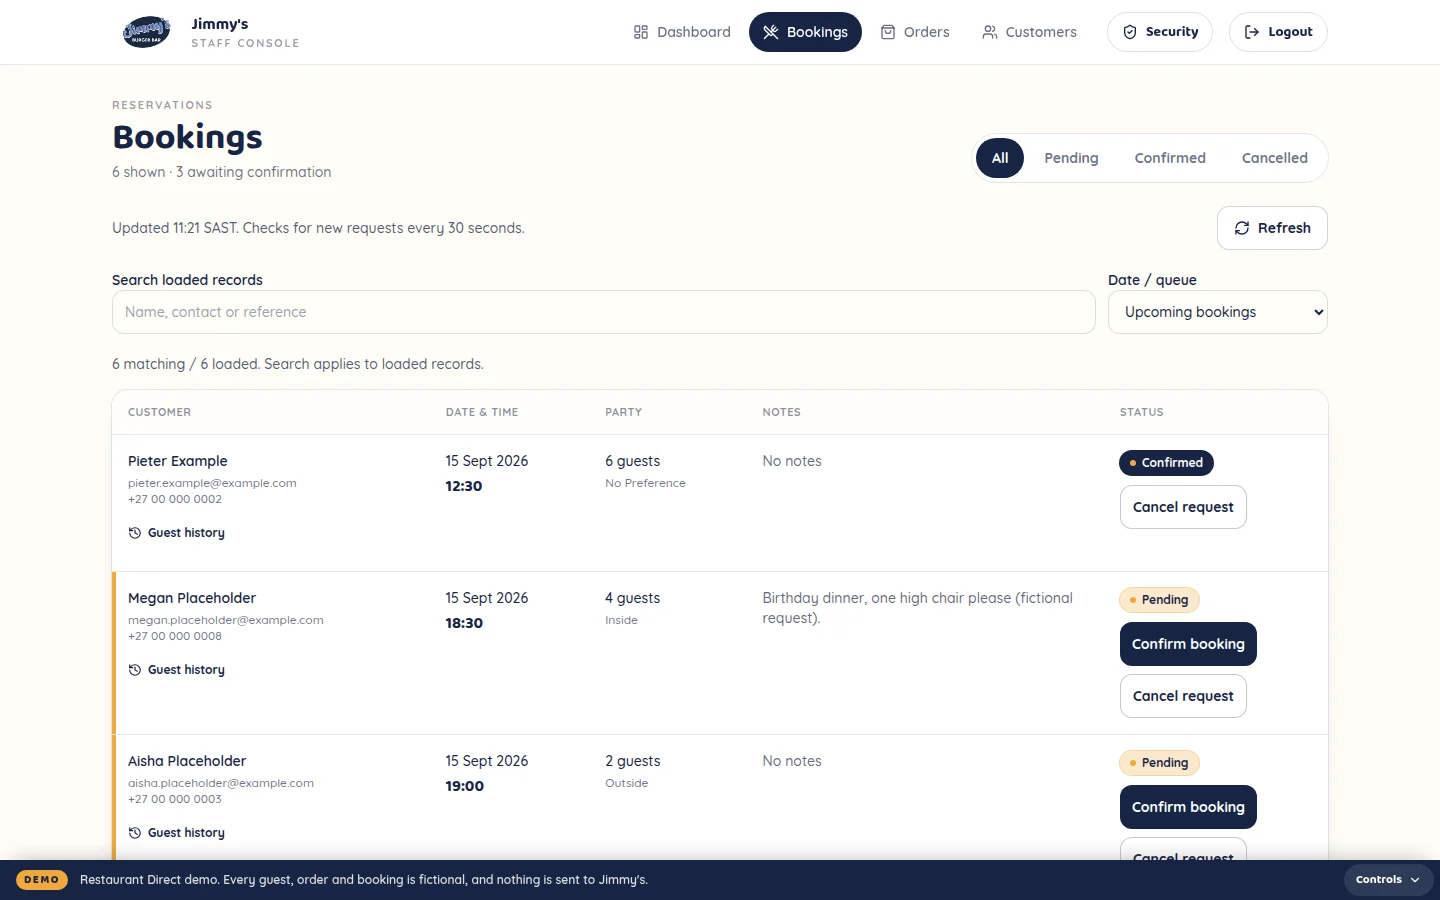Filter bookings by Confirmed

[x=1170, y=158]
